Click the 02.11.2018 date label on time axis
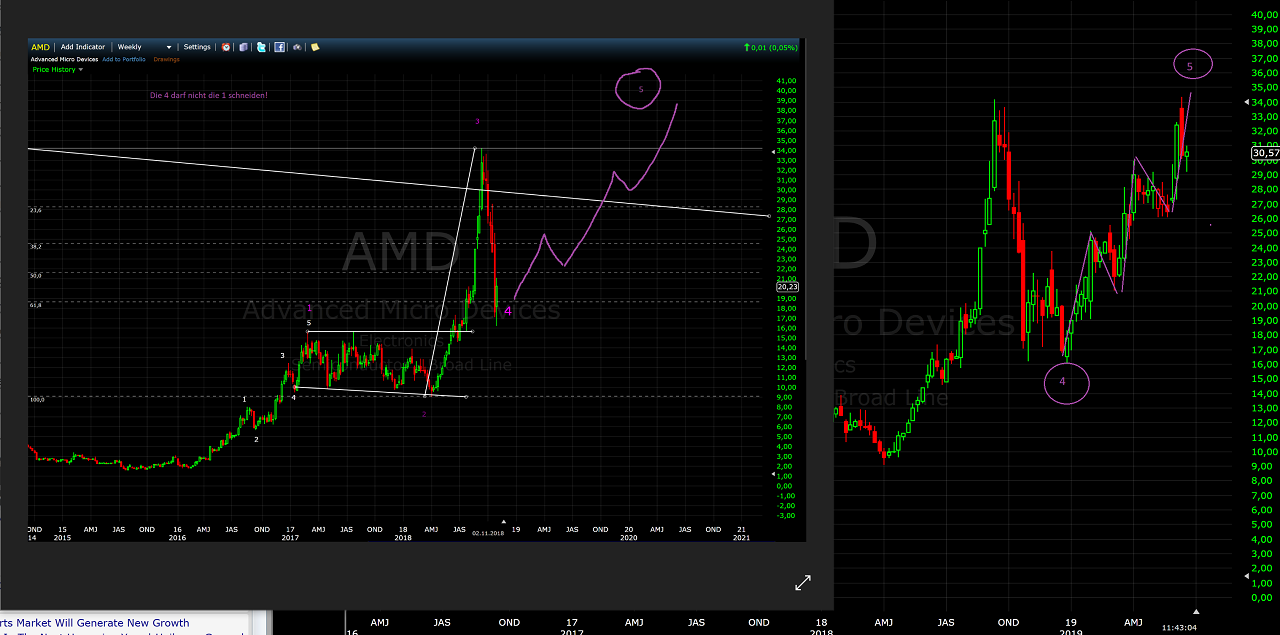This screenshot has width=1280, height=635. coord(488,533)
